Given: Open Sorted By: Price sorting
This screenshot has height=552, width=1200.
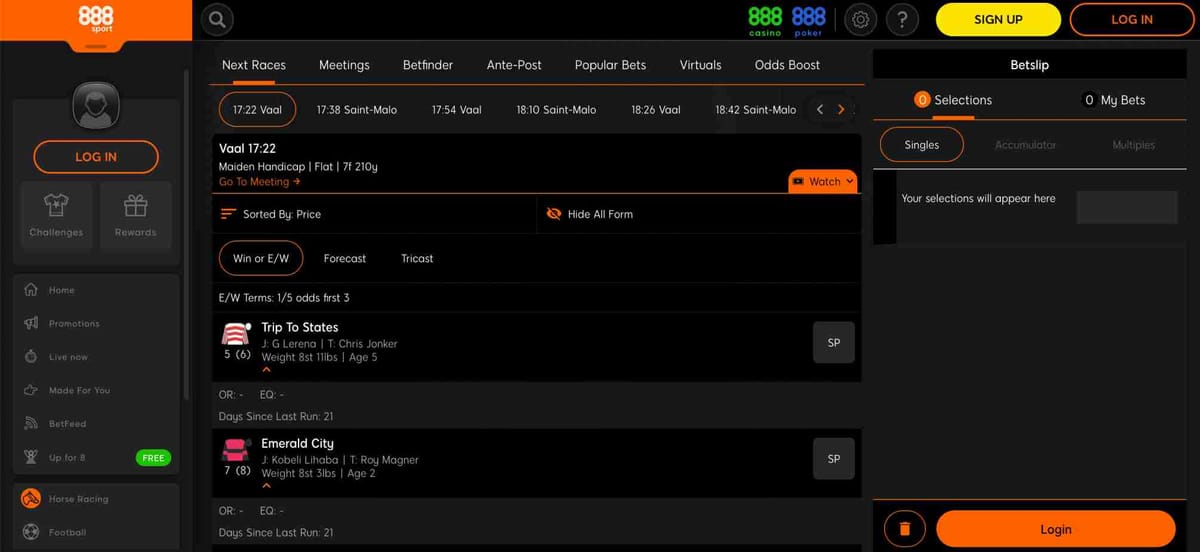Looking at the screenshot, I should [x=270, y=214].
